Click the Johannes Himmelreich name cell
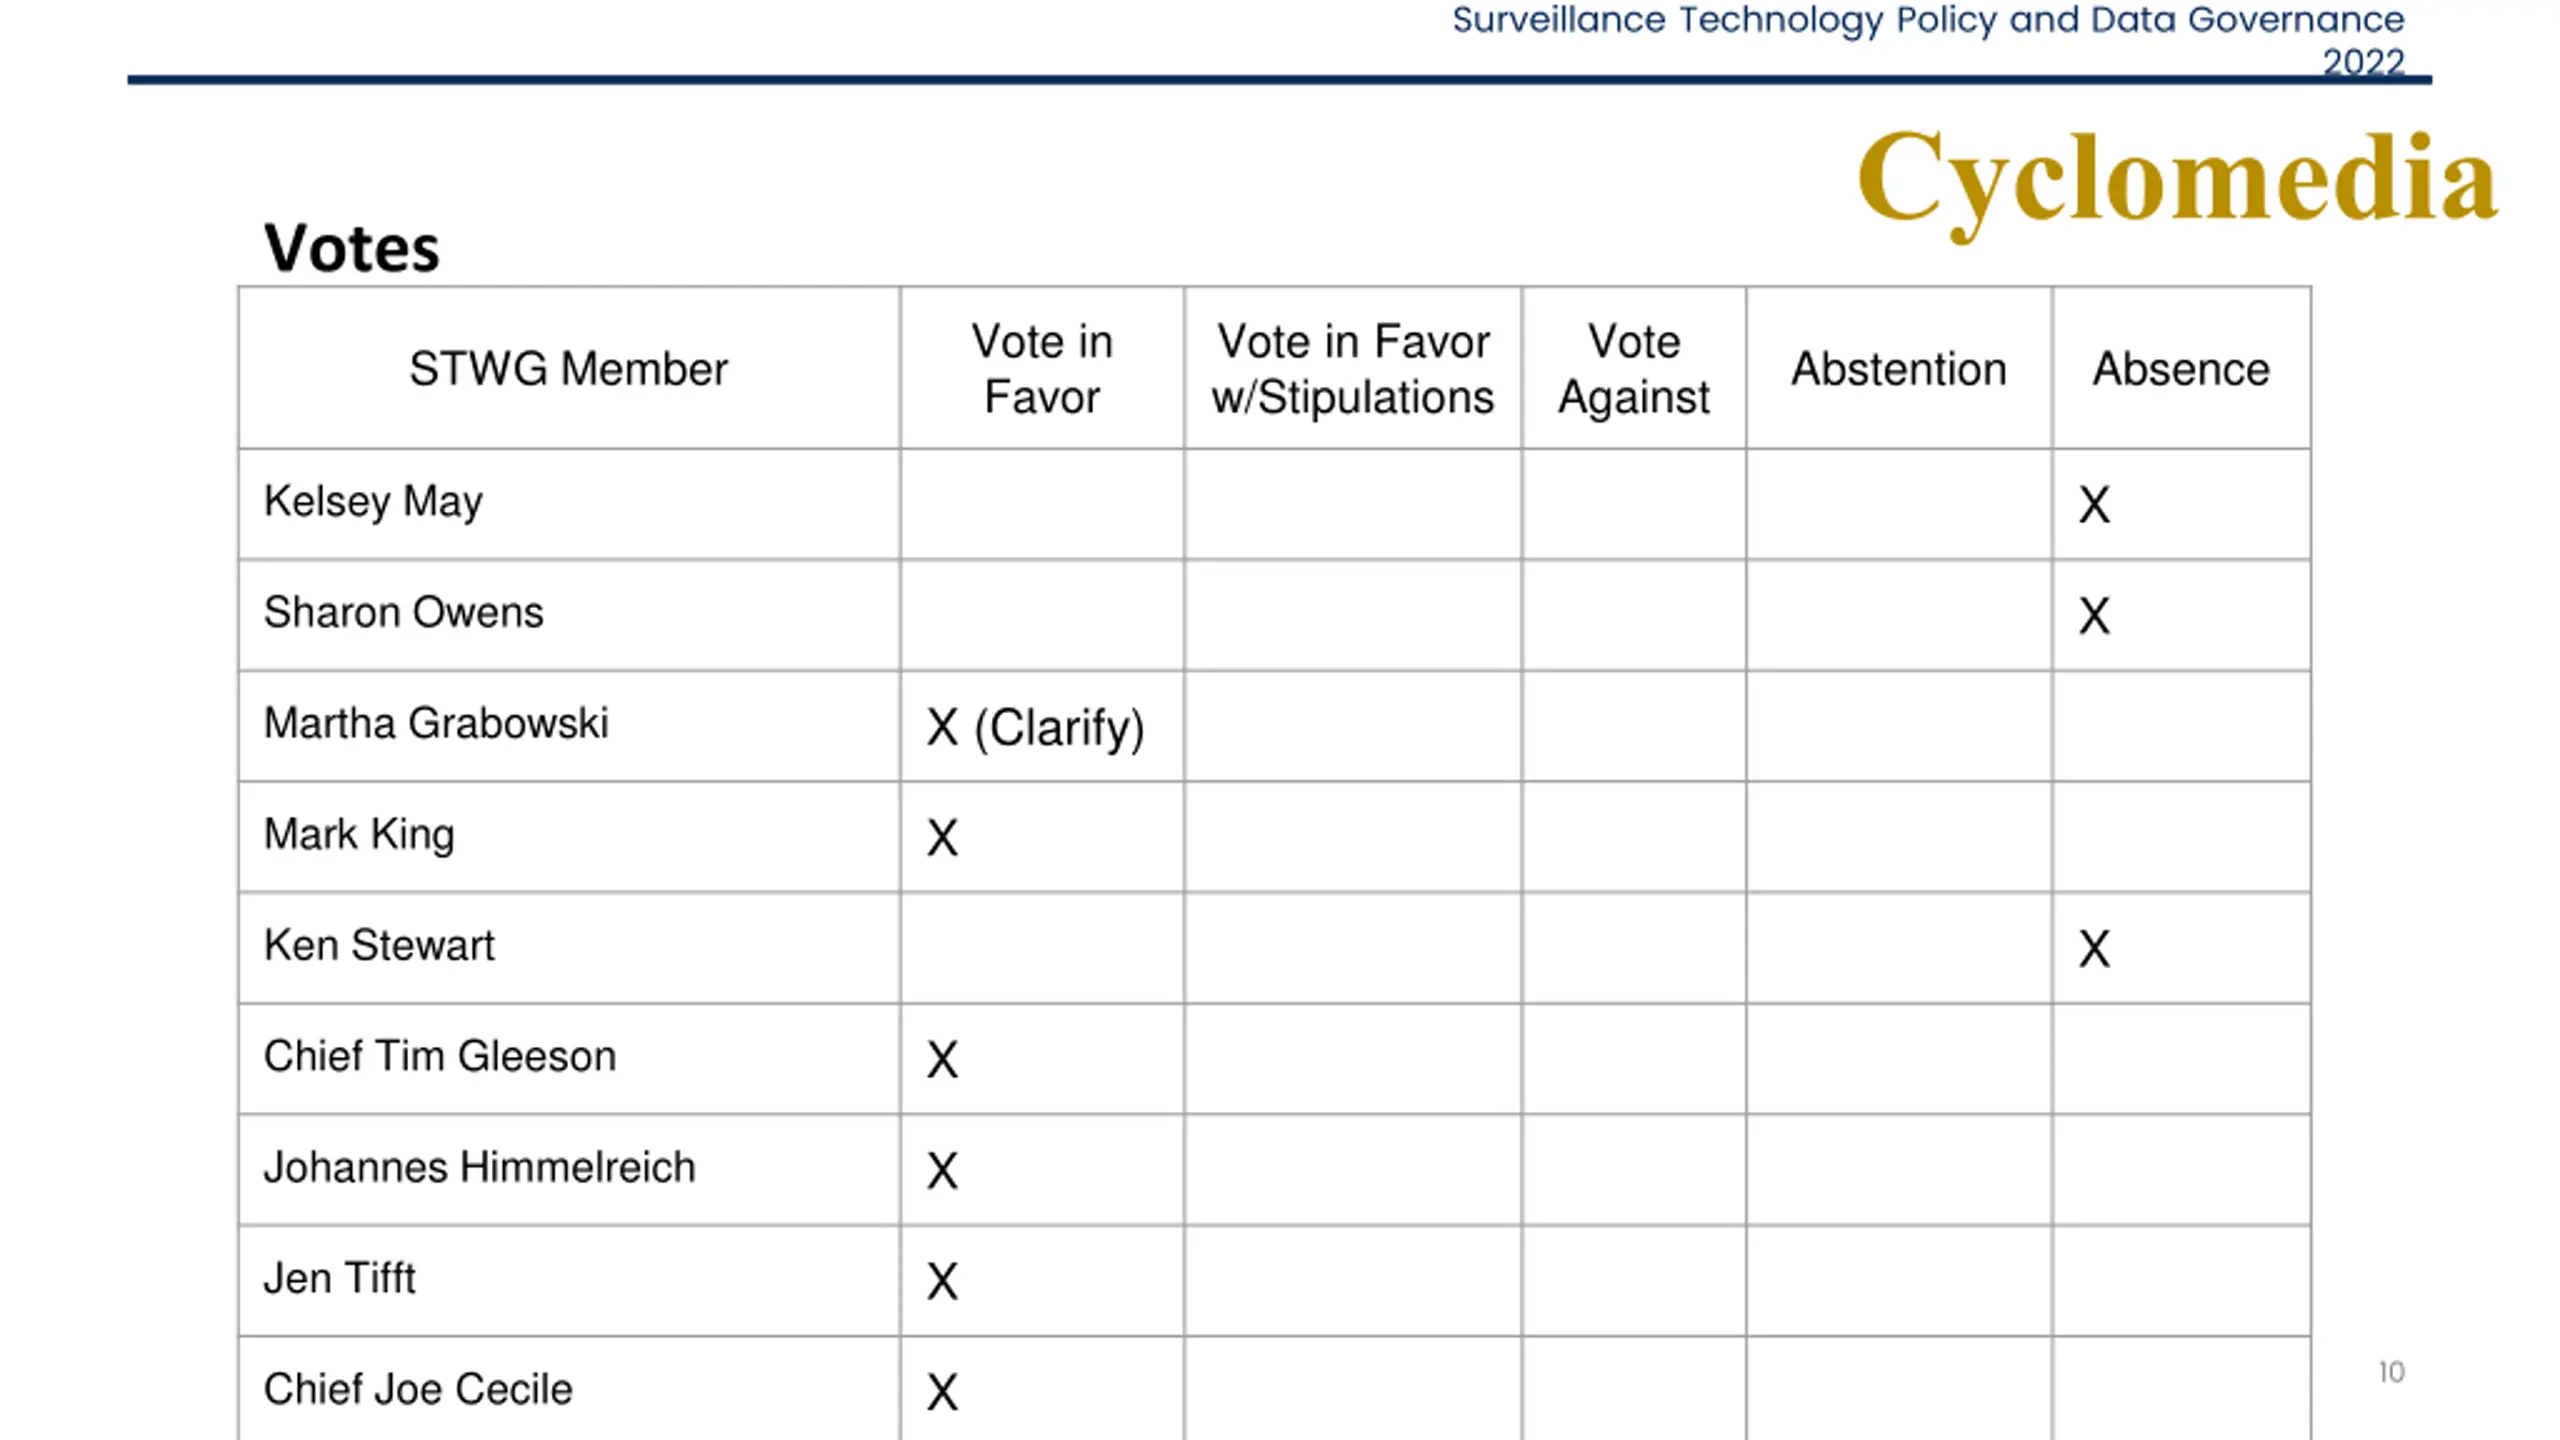The width and height of the screenshot is (2560, 1440). point(479,1168)
